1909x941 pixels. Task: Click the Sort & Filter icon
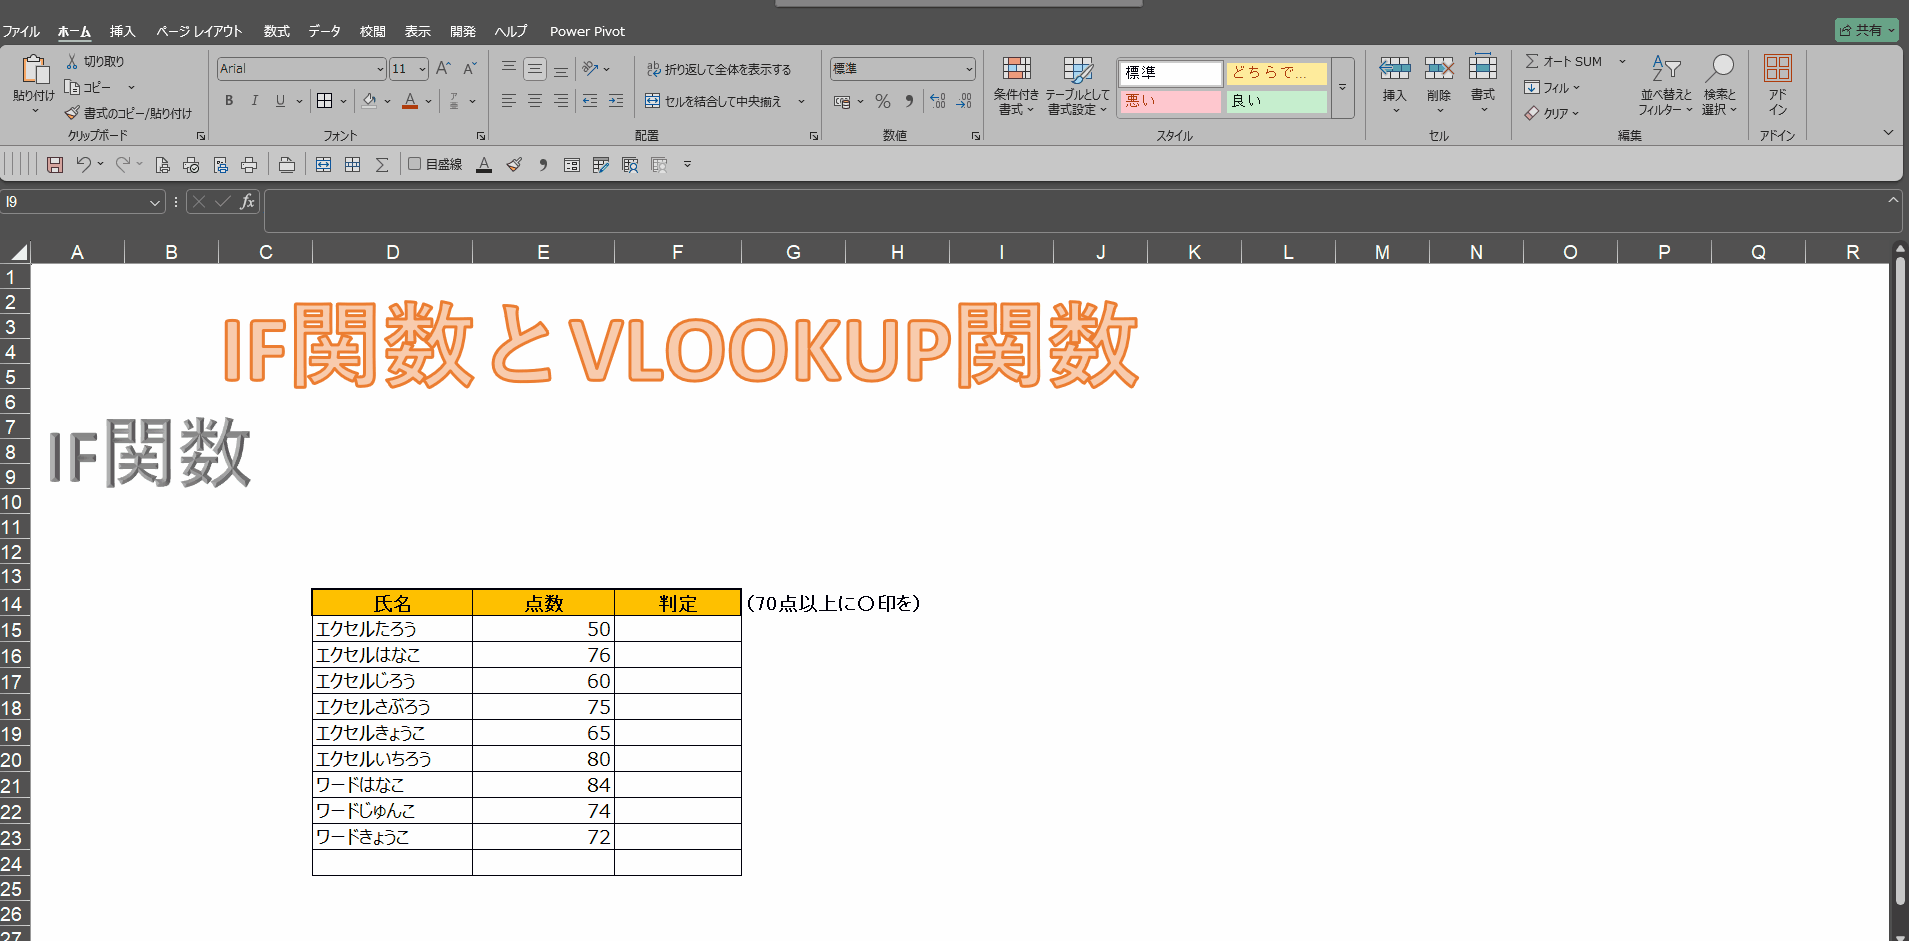pyautogui.click(x=1665, y=69)
